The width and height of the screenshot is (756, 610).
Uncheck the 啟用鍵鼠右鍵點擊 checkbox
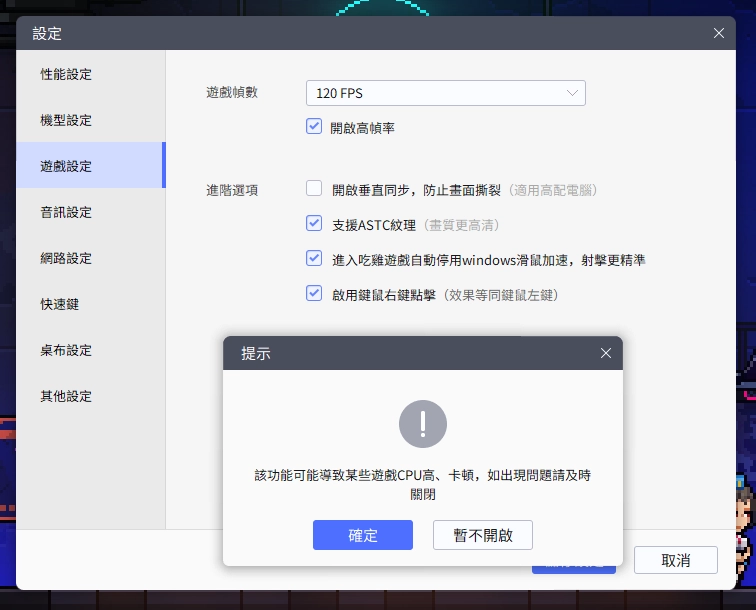click(314, 294)
